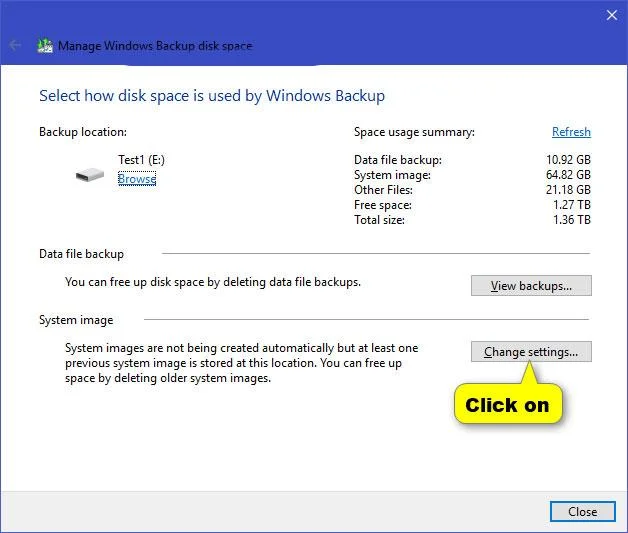Click the 'Backup location:' label
Screen dimensions: 628x533
(83, 132)
